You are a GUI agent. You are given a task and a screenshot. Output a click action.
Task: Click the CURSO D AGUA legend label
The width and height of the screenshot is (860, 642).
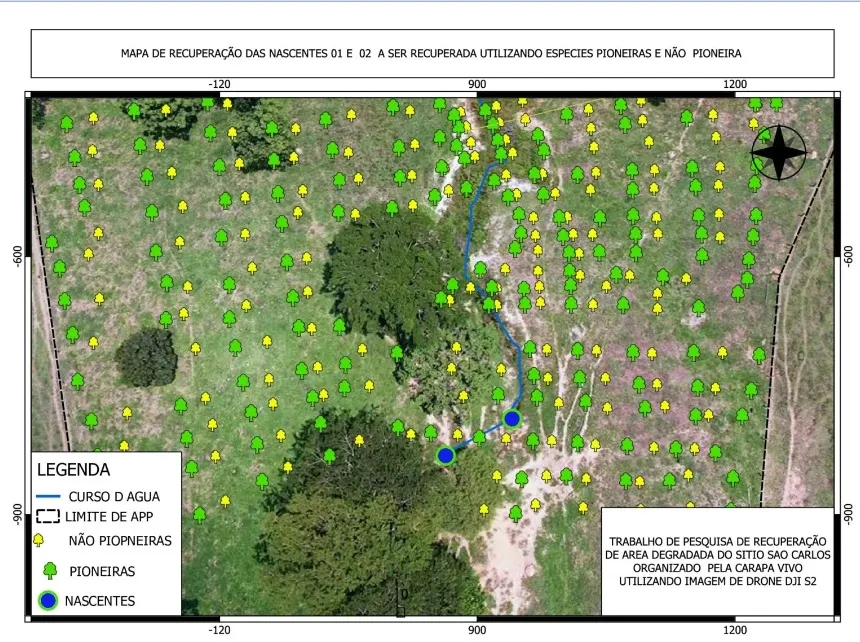(114, 496)
